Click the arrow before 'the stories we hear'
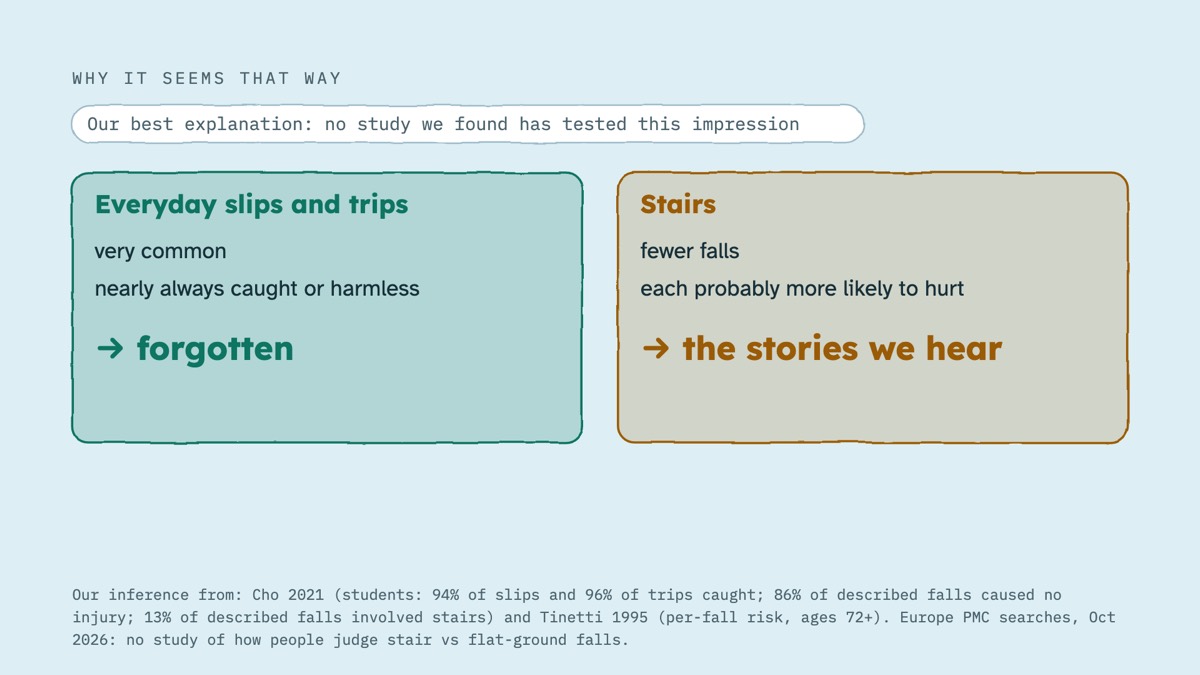 655,349
